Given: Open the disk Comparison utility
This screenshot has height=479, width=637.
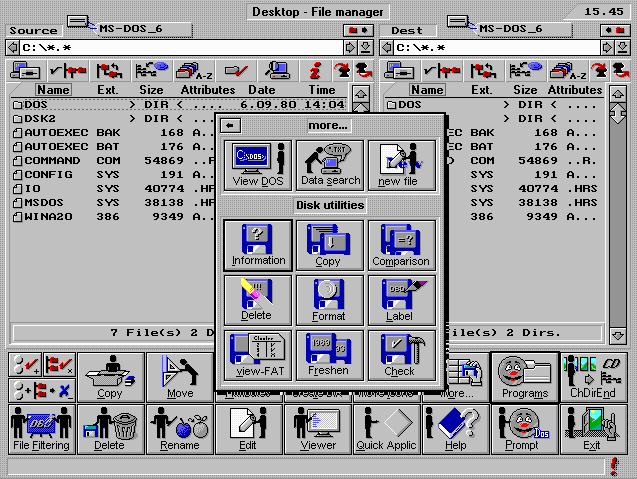Looking at the screenshot, I should pos(402,245).
